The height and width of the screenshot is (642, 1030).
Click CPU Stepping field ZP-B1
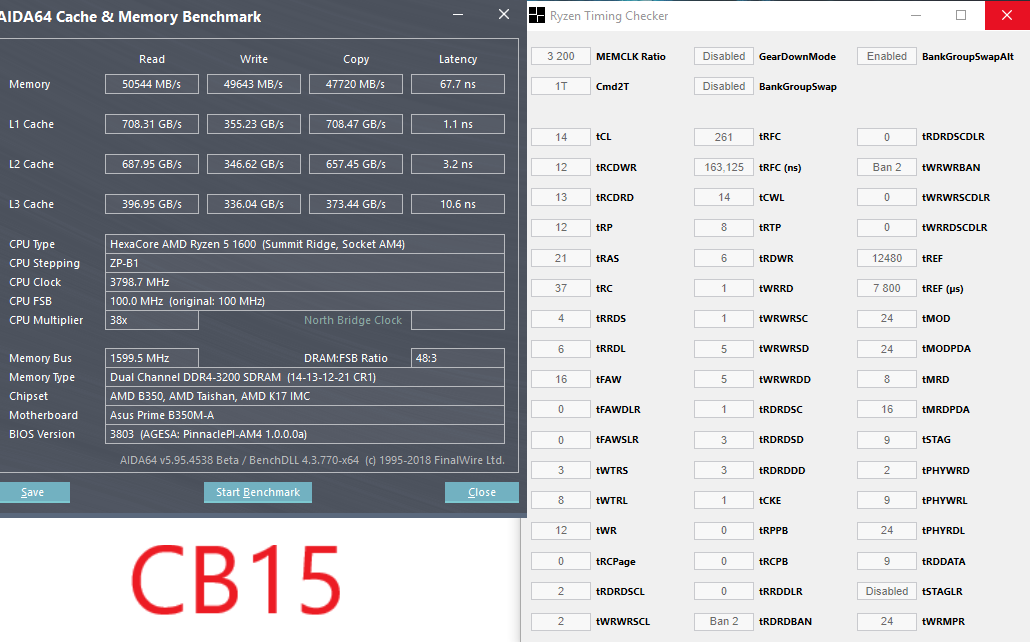click(x=305, y=263)
